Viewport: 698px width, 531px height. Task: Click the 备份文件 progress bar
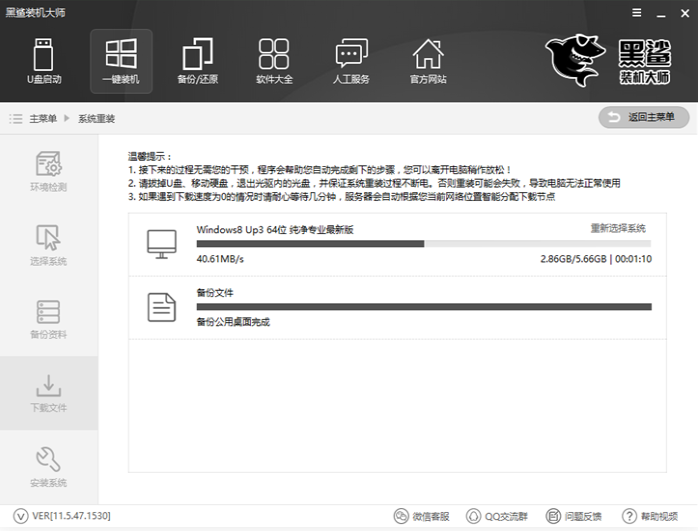(x=424, y=307)
